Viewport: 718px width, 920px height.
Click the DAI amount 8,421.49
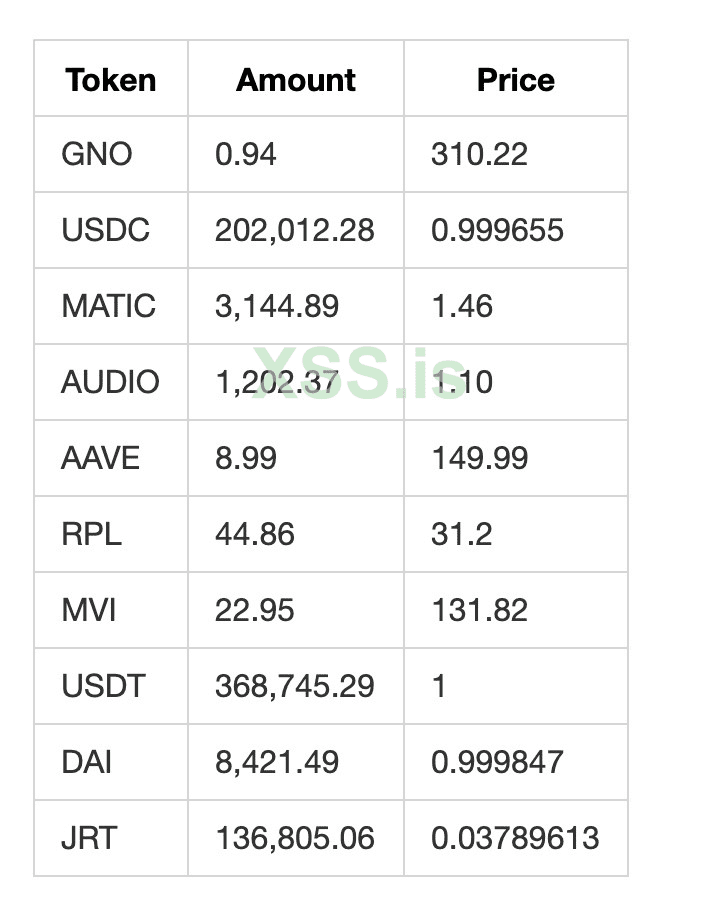click(277, 762)
